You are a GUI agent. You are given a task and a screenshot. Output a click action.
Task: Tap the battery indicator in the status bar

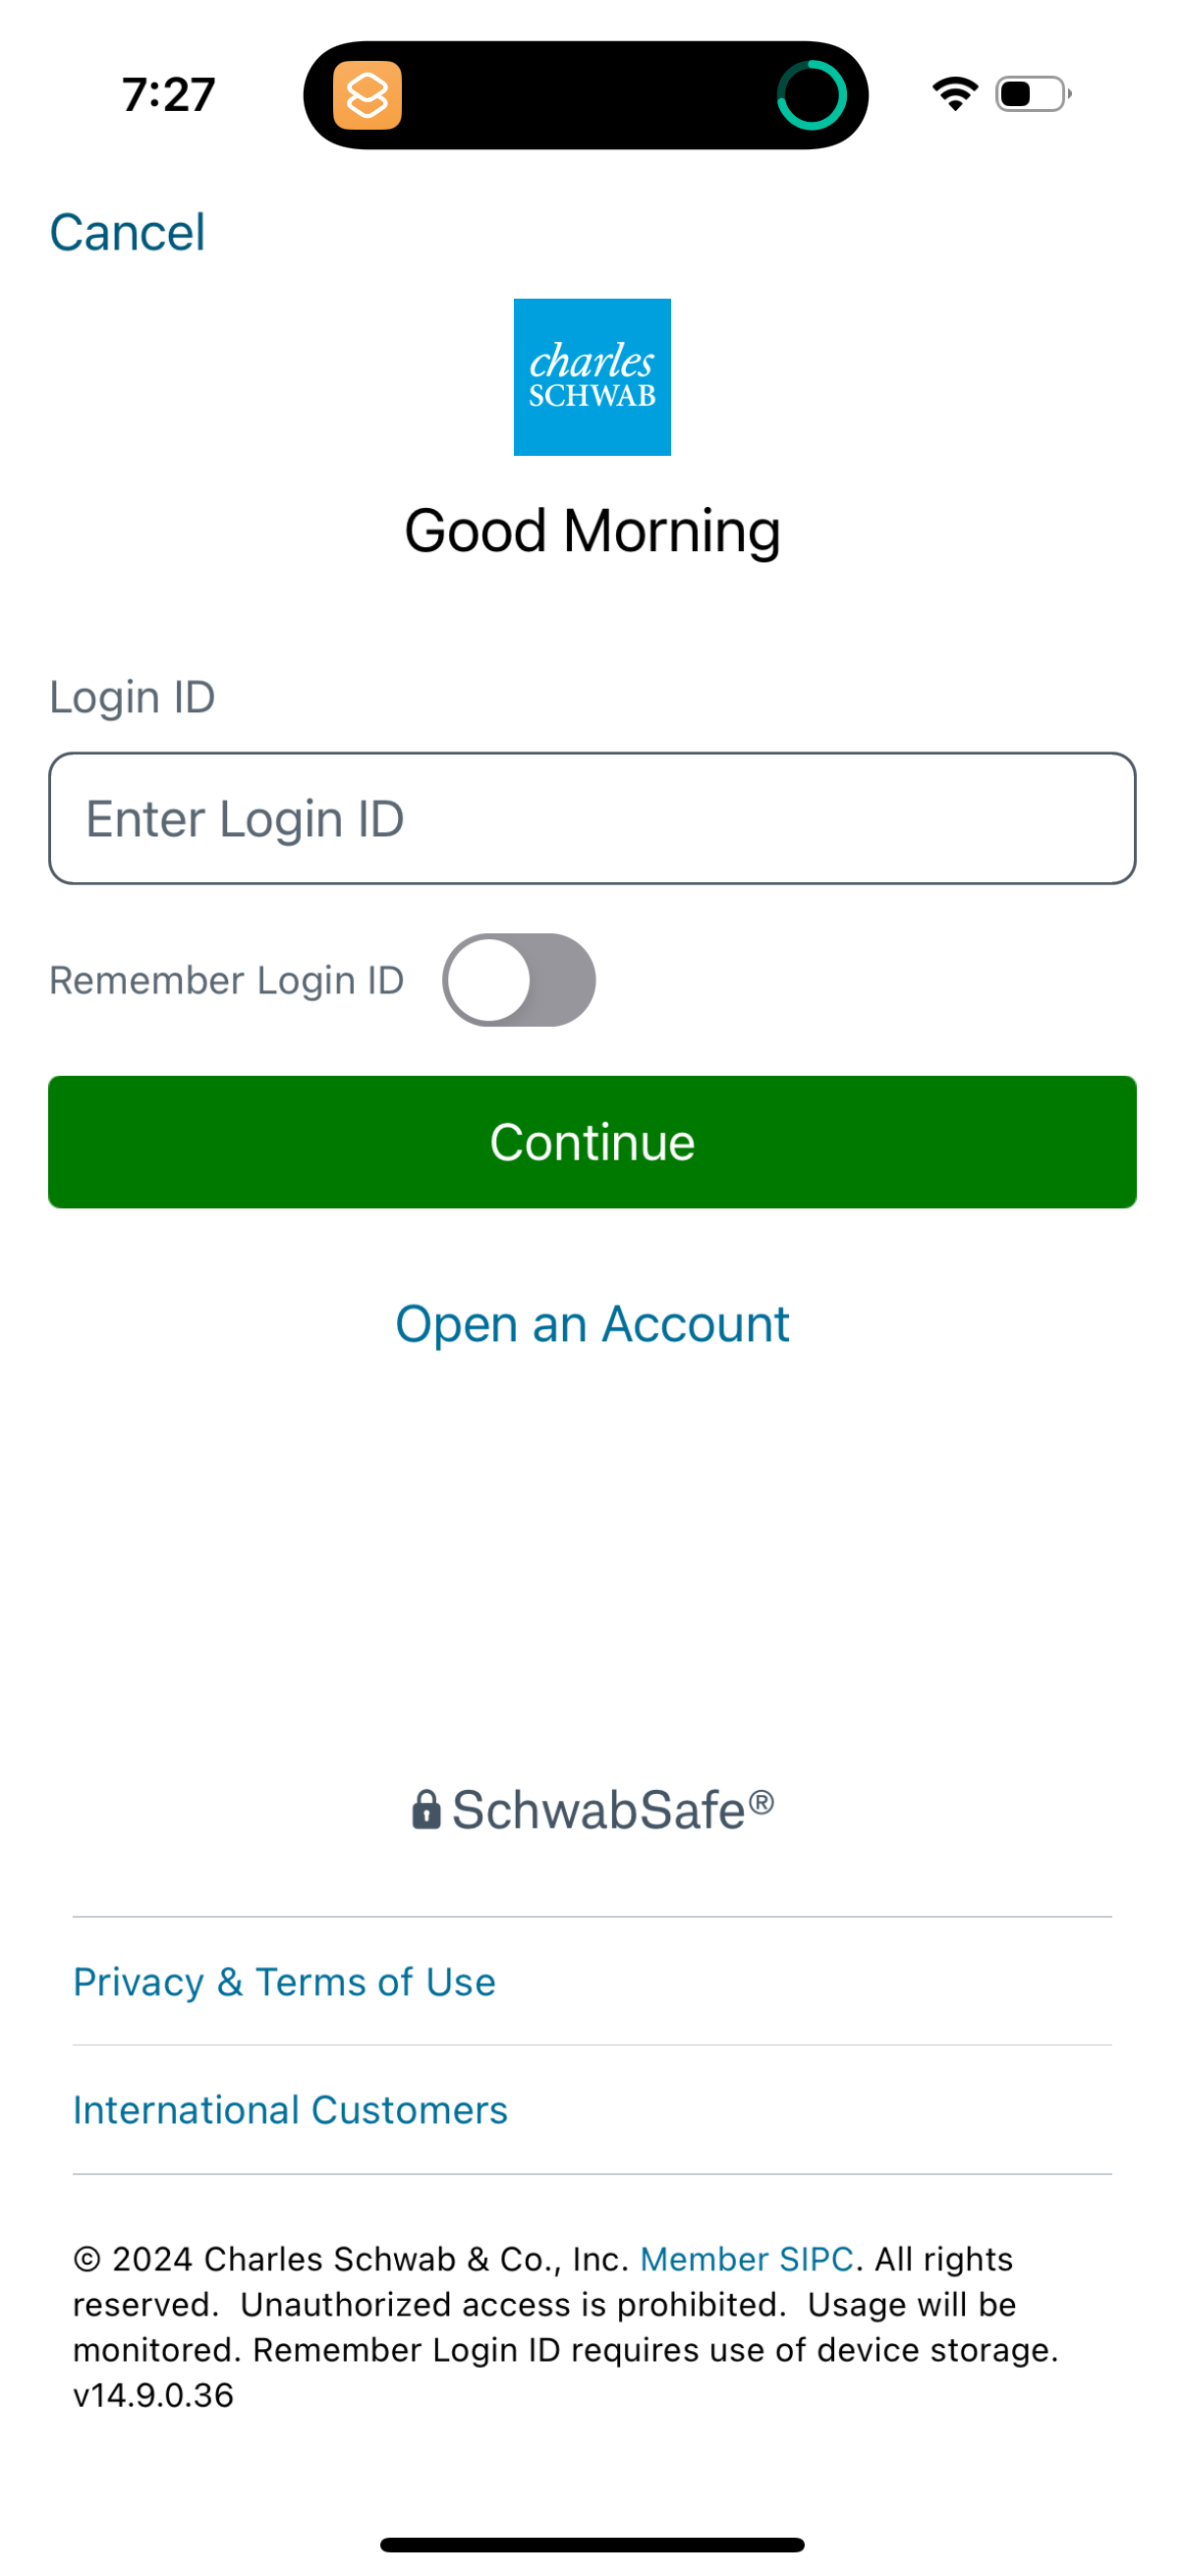pos(1029,93)
